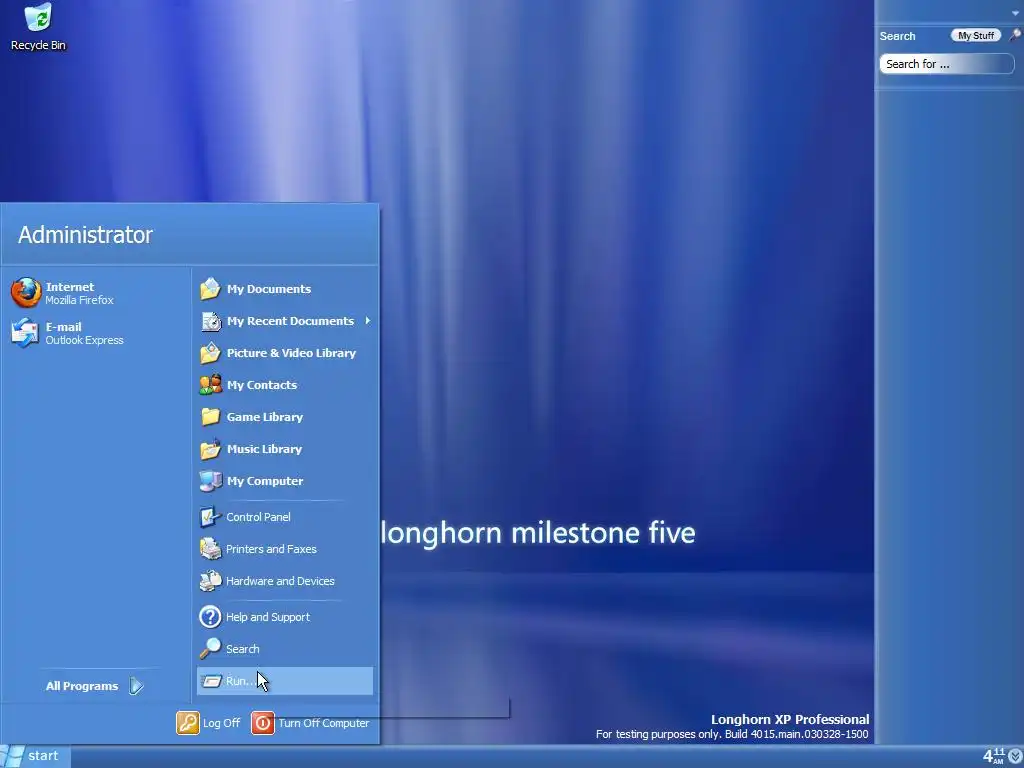Viewport: 1024px width, 768px height.
Task: Select Printers and Faxes label
Action: tap(271, 549)
